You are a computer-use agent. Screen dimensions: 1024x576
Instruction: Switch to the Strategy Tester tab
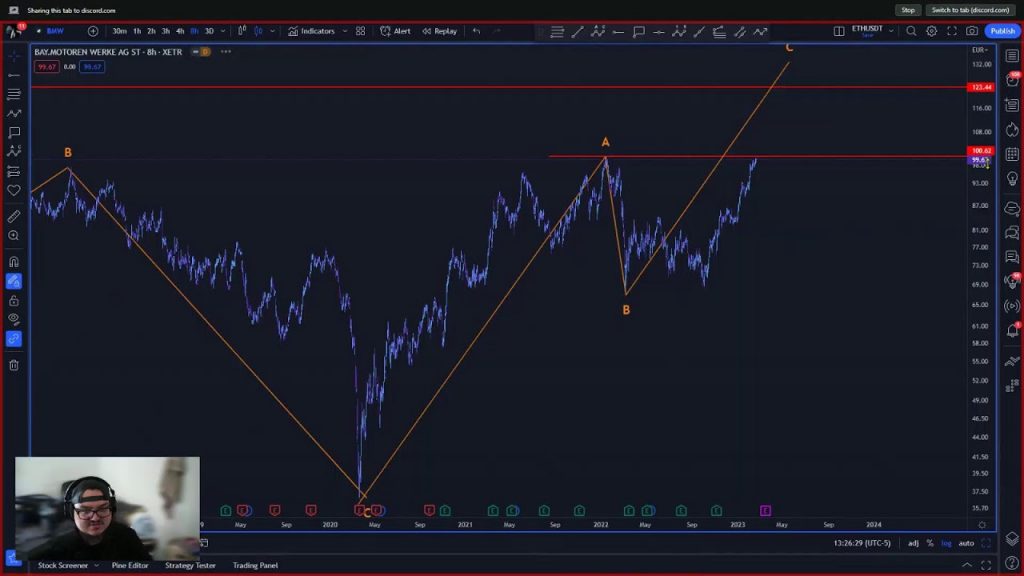click(190, 565)
